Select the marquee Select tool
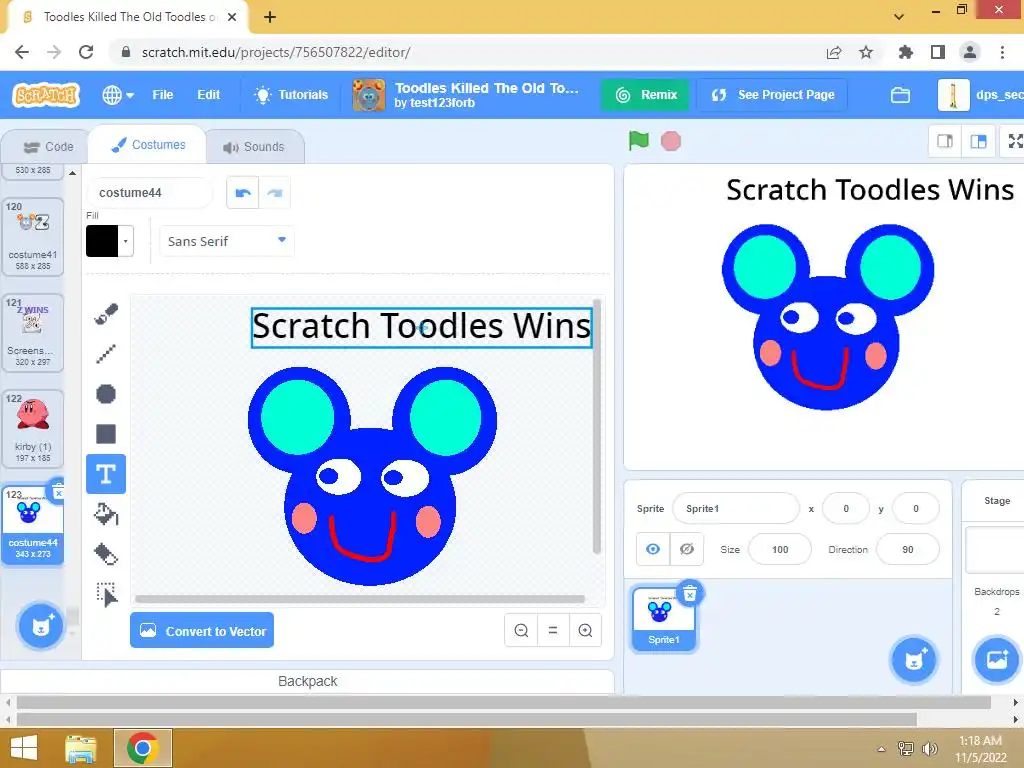This screenshot has height=768, width=1024. point(106,594)
